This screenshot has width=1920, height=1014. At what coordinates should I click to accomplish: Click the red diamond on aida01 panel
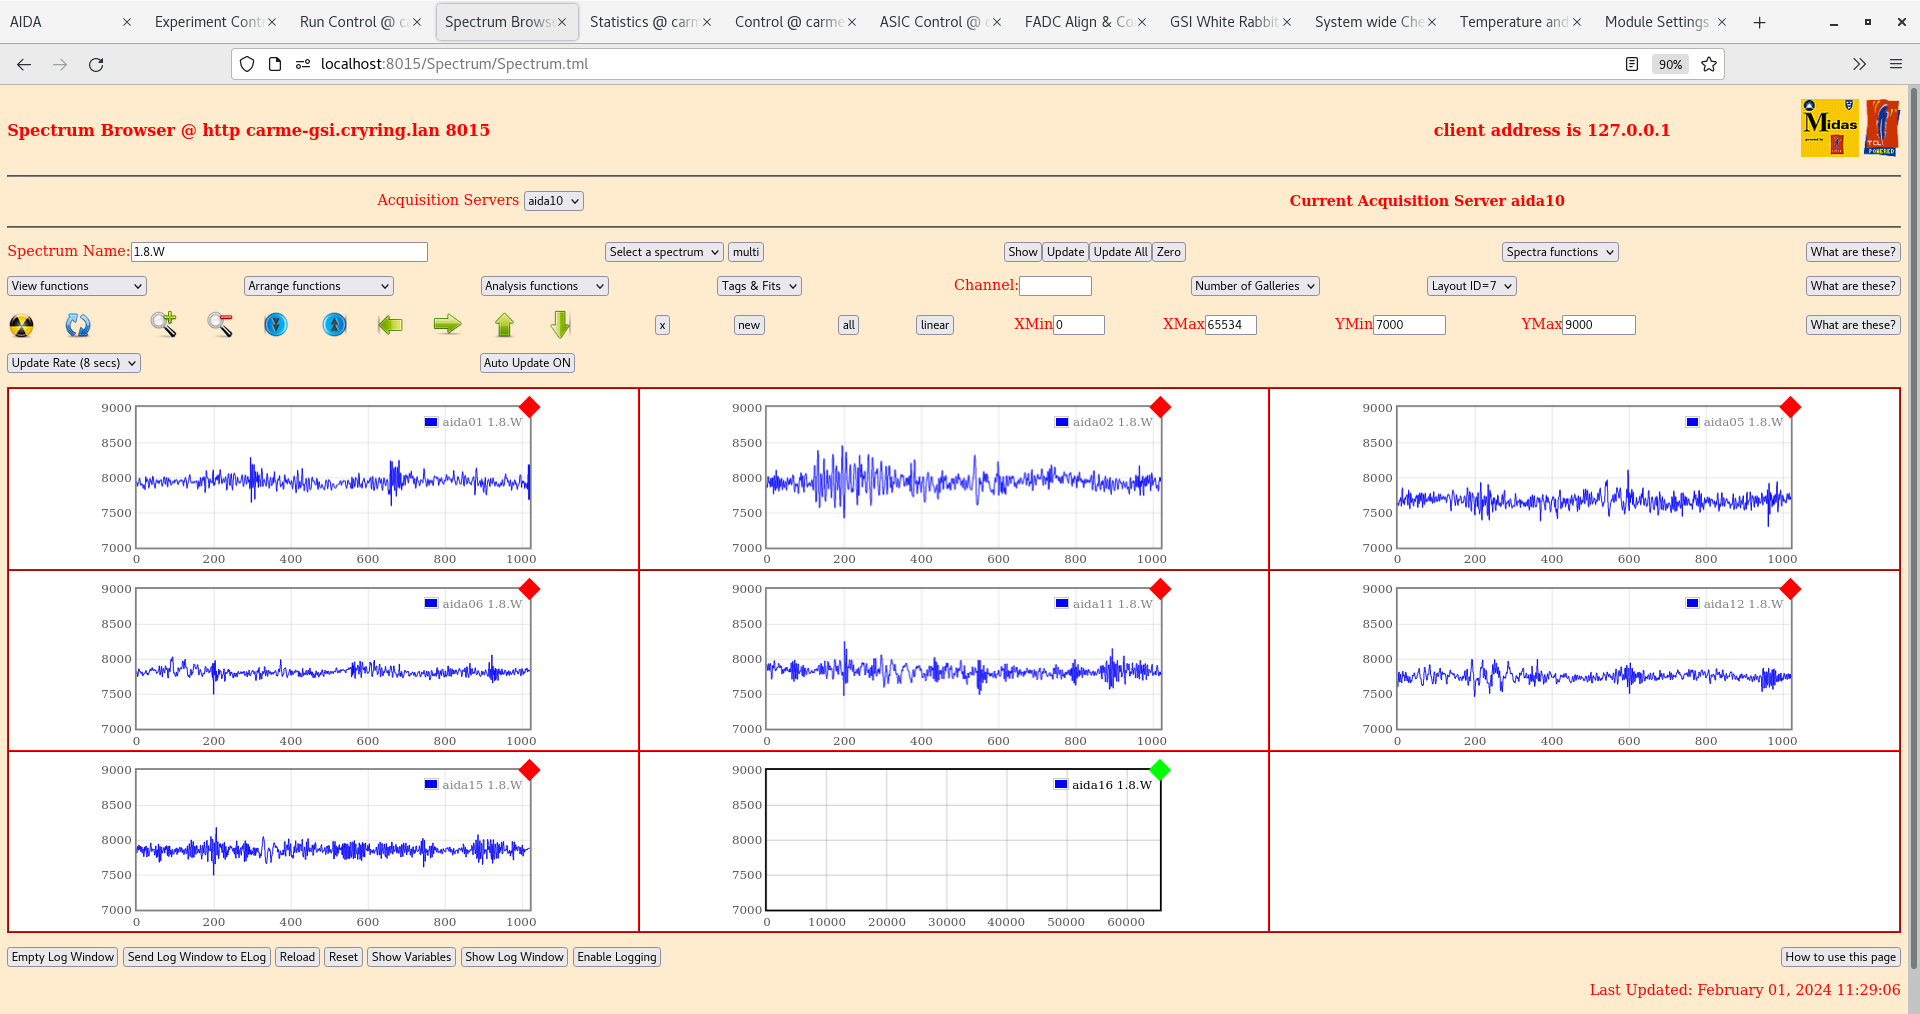click(530, 408)
